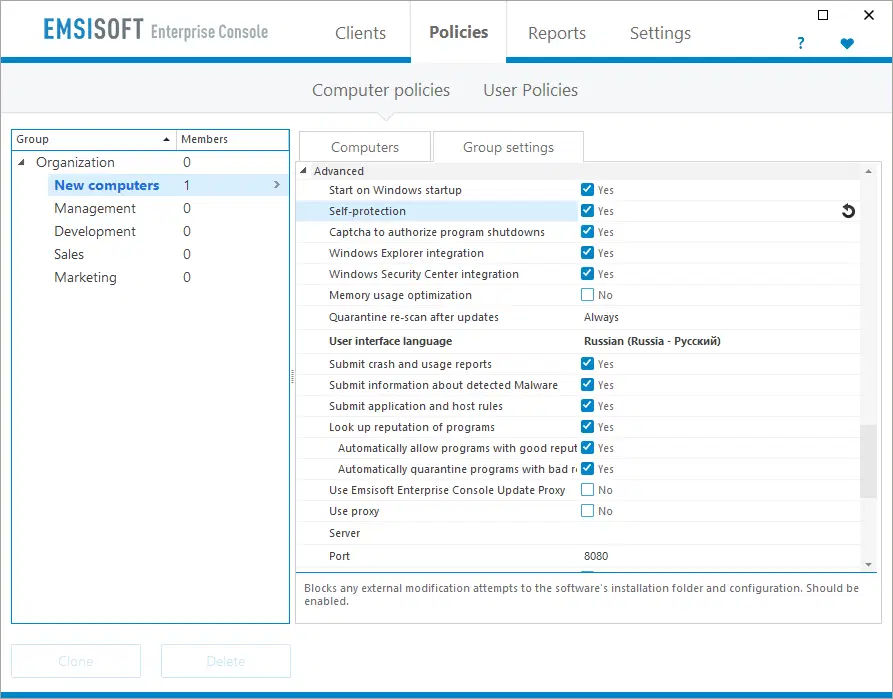Select the Management group
The height and width of the screenshot is (699, 893).
tap(95, 209)
